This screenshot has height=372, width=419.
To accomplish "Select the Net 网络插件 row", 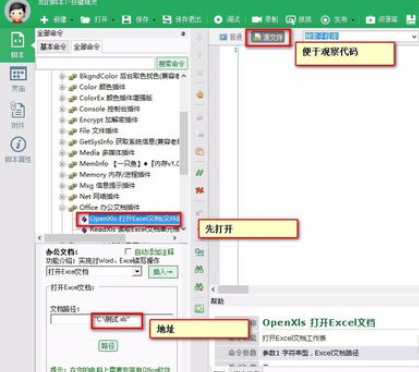I will 99,196.
